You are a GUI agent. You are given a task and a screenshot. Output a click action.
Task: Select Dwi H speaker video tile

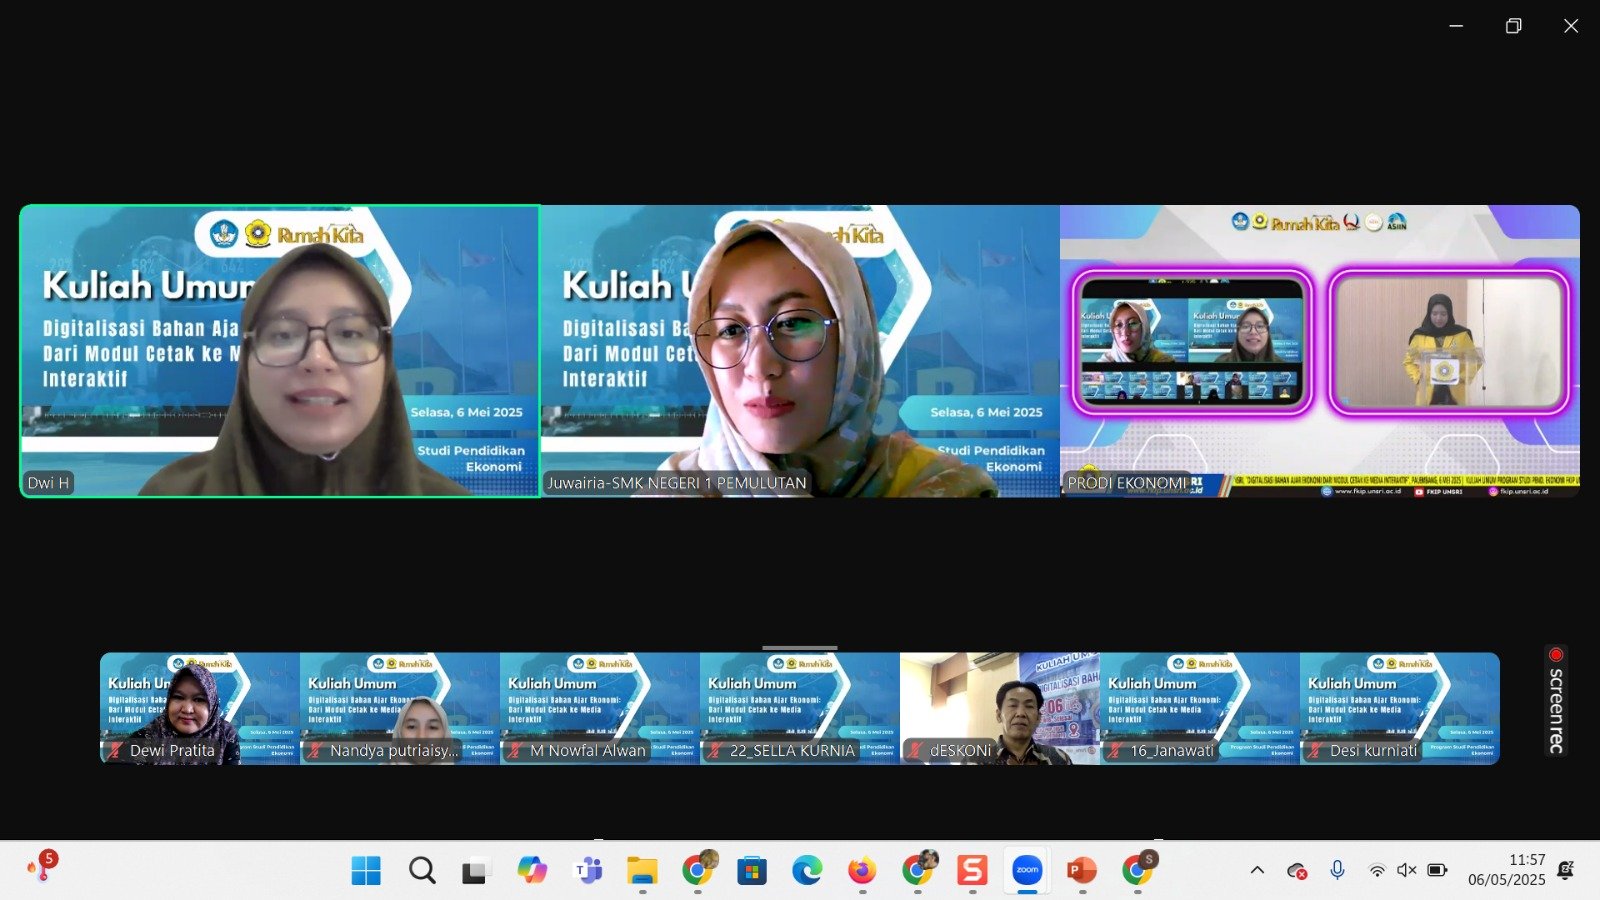280,351
